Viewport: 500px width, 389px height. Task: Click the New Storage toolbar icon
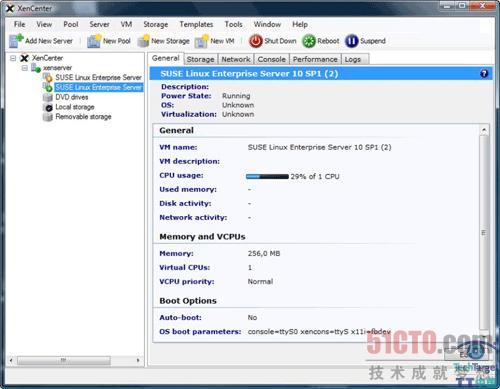click(144, 41)
